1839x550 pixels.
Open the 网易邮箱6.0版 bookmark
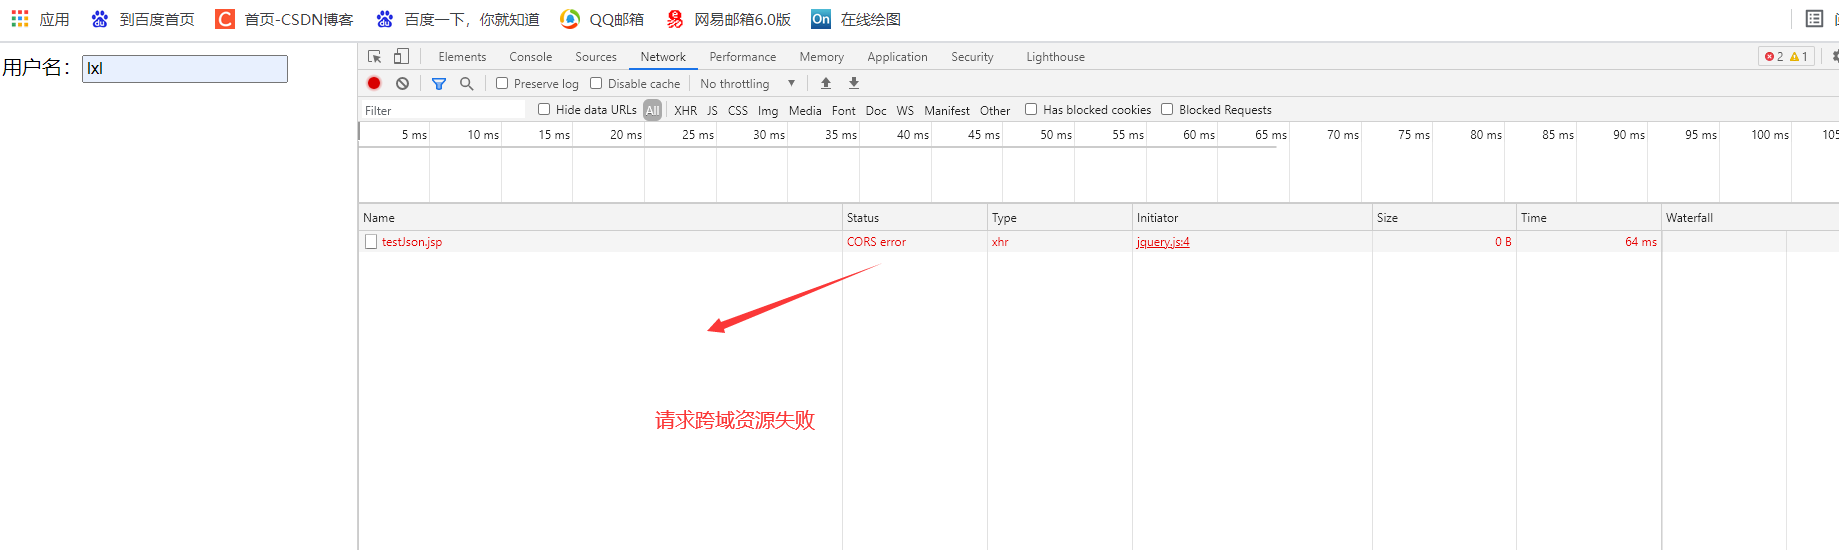tap(728, 19)
